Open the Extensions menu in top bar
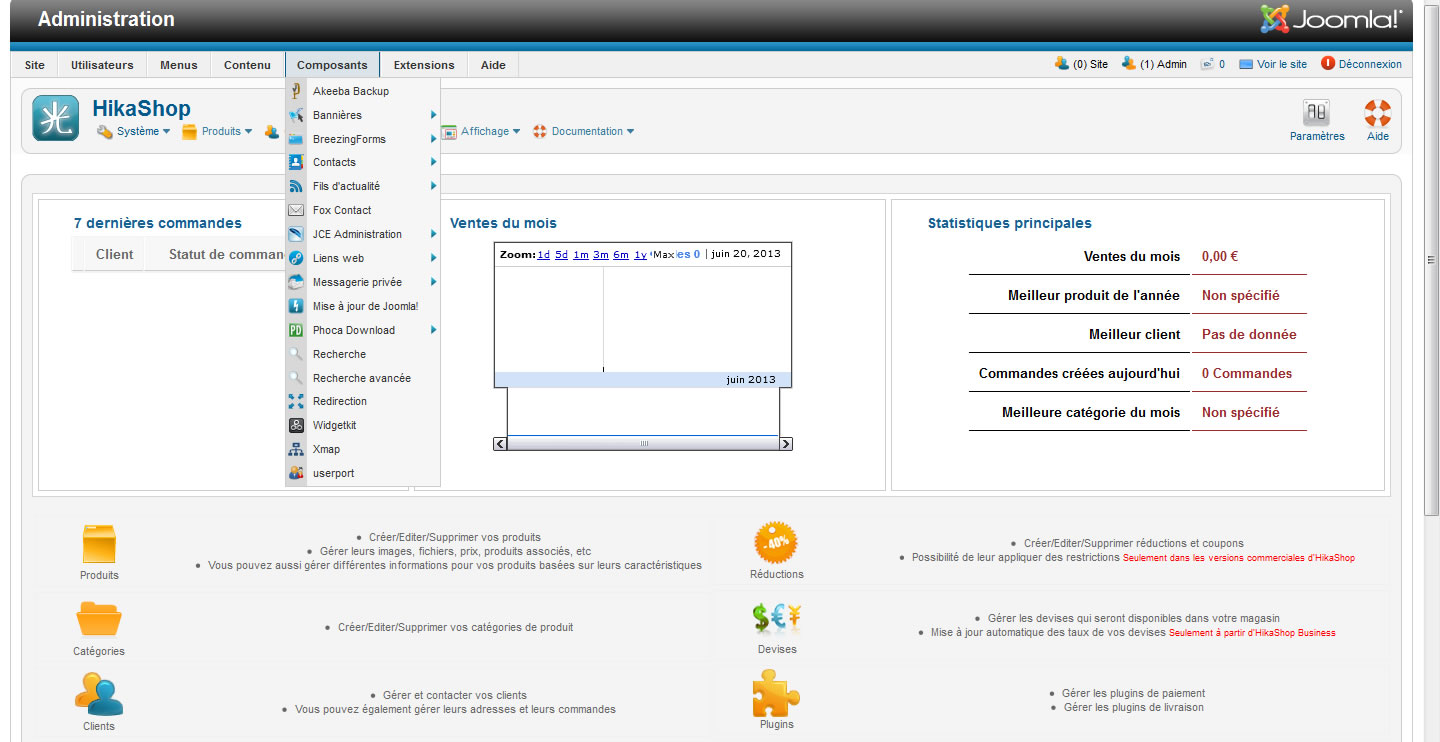 tap(423, 65)
